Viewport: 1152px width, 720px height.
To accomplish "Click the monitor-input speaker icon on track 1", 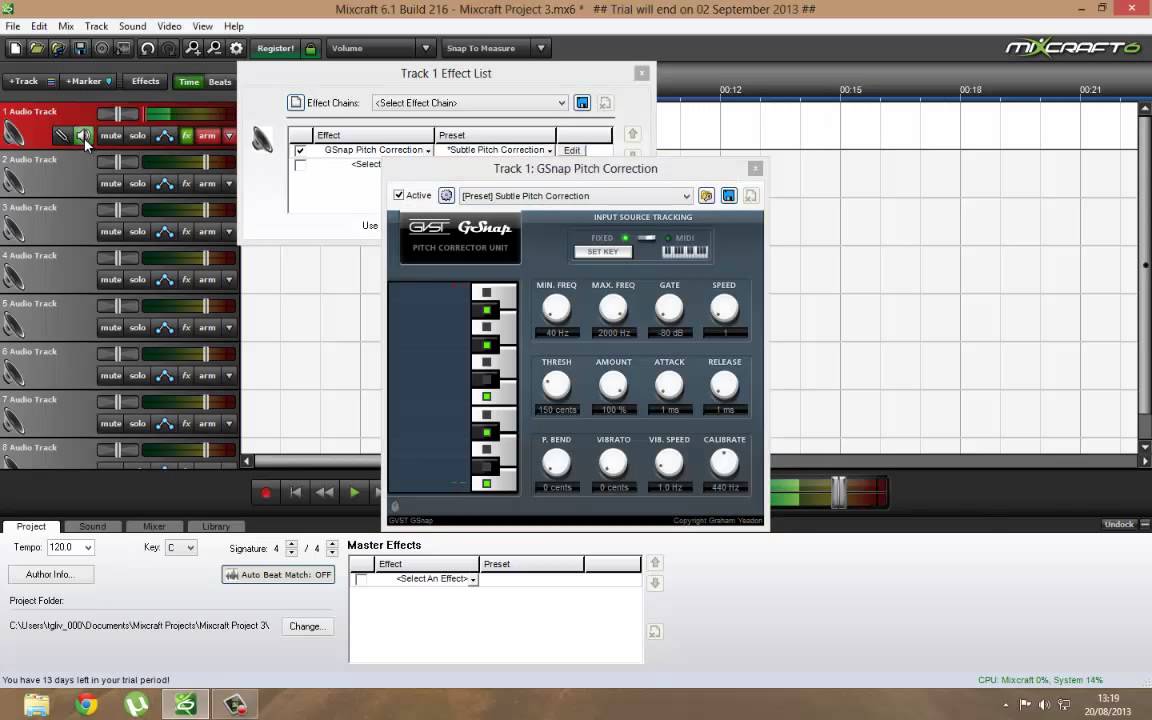I will pos(84,135).
